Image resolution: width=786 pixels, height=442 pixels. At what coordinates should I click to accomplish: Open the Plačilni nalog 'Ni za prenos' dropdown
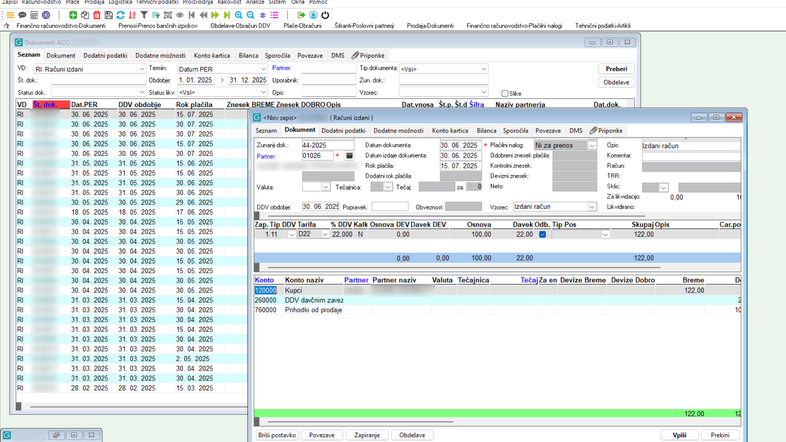click(x=594, y=145)
